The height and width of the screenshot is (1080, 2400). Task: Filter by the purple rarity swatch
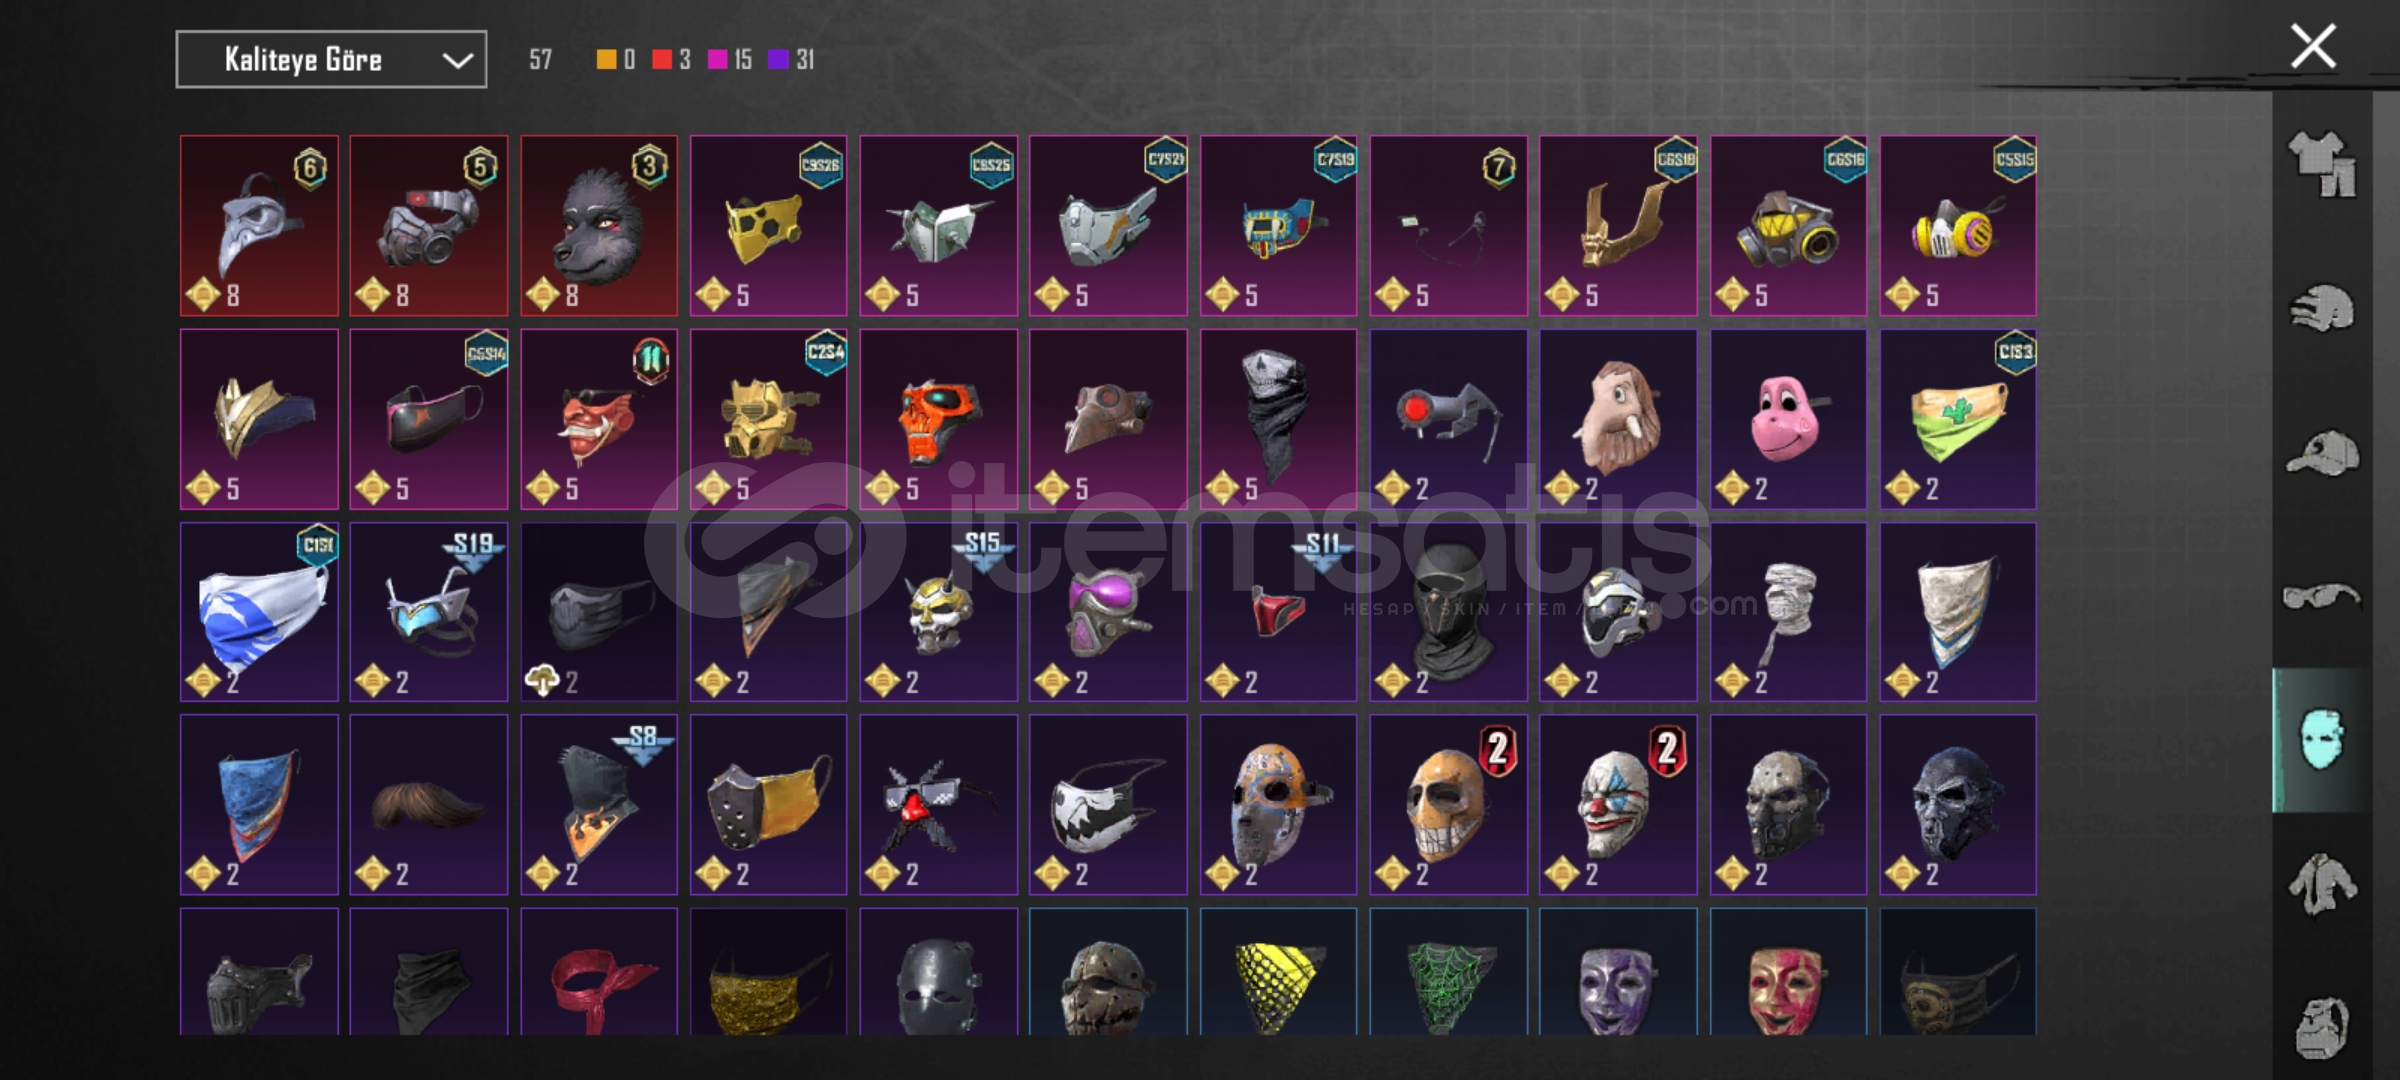click(778, 60)
